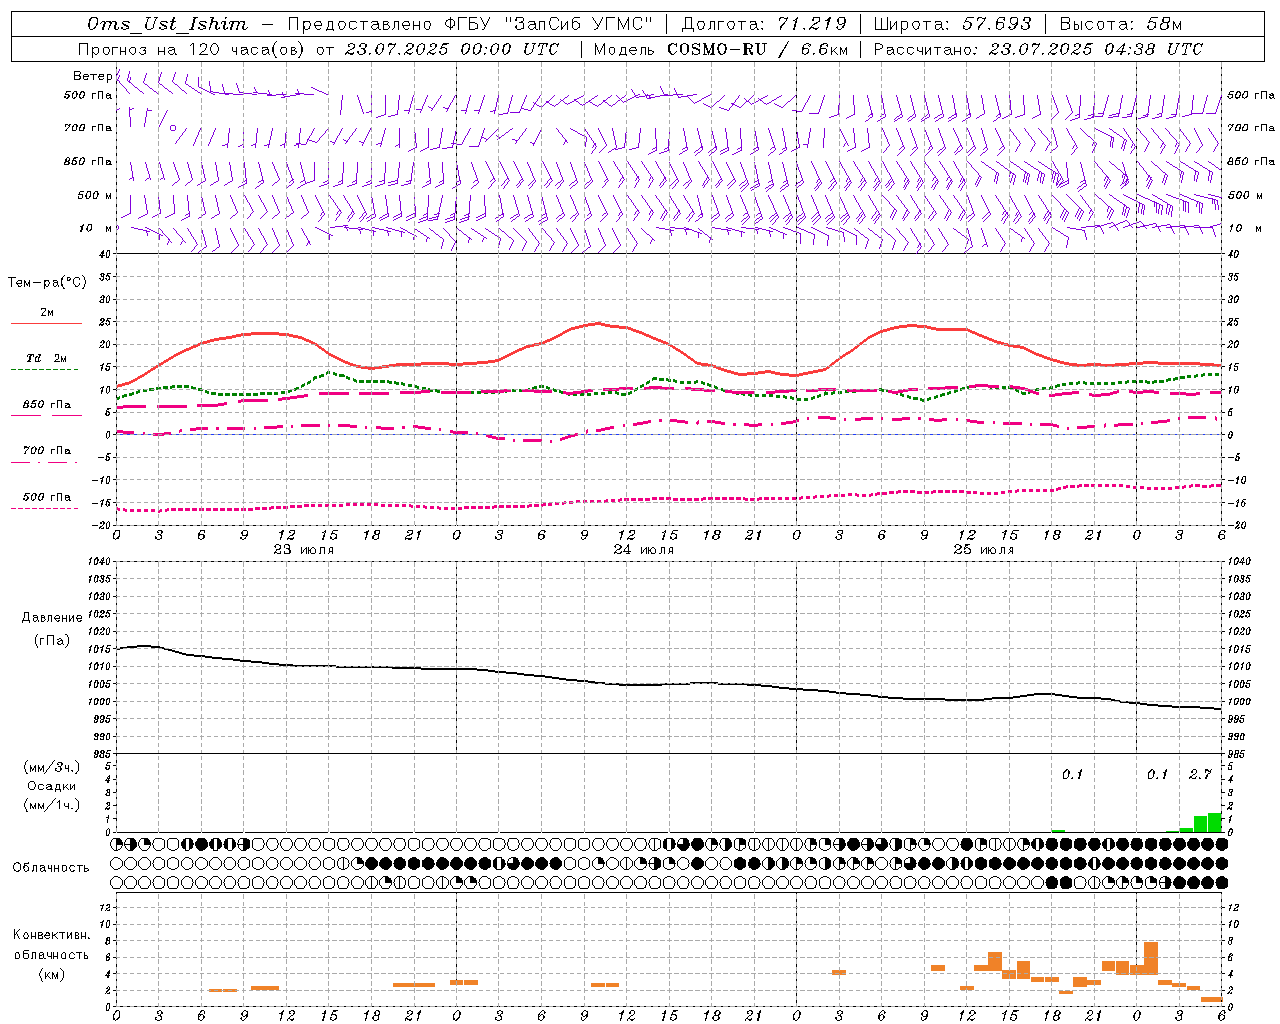
Task: Click the Td 2м dew point legend entry
Action: pos(47,358)
